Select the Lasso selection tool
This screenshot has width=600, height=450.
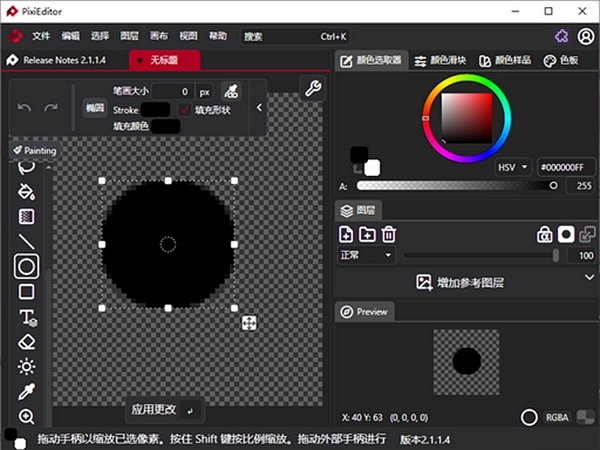click(26, 167)
